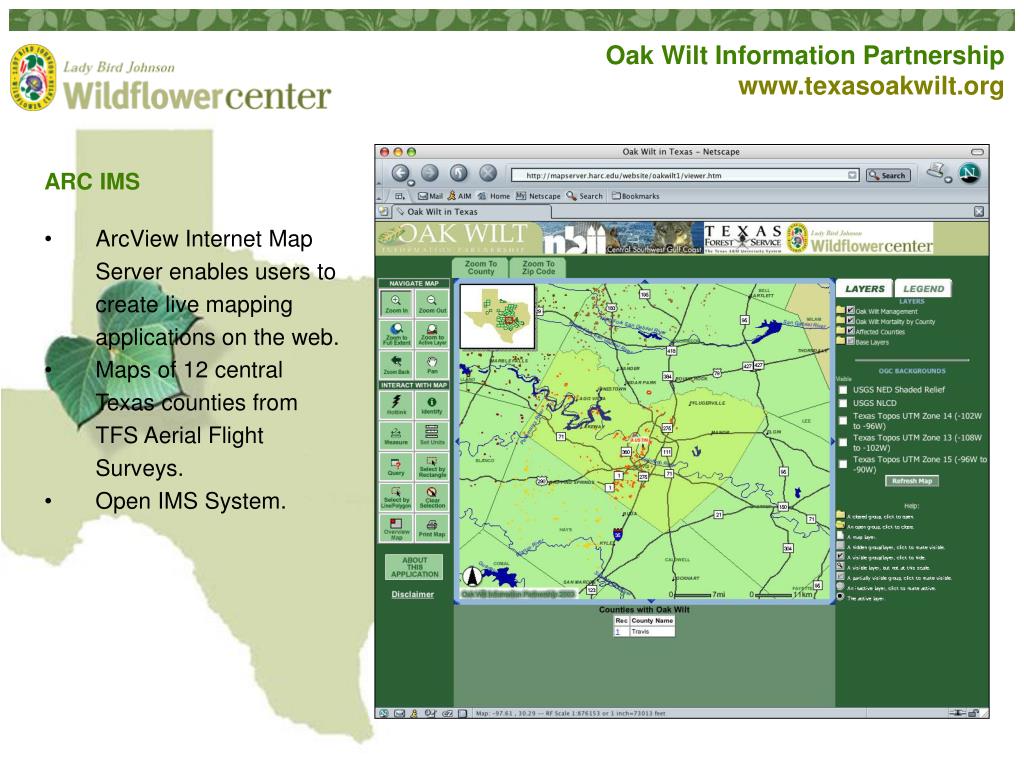
Task: Expand Oak Wilt Mortality by County folder
Action: tap(840, 321)
